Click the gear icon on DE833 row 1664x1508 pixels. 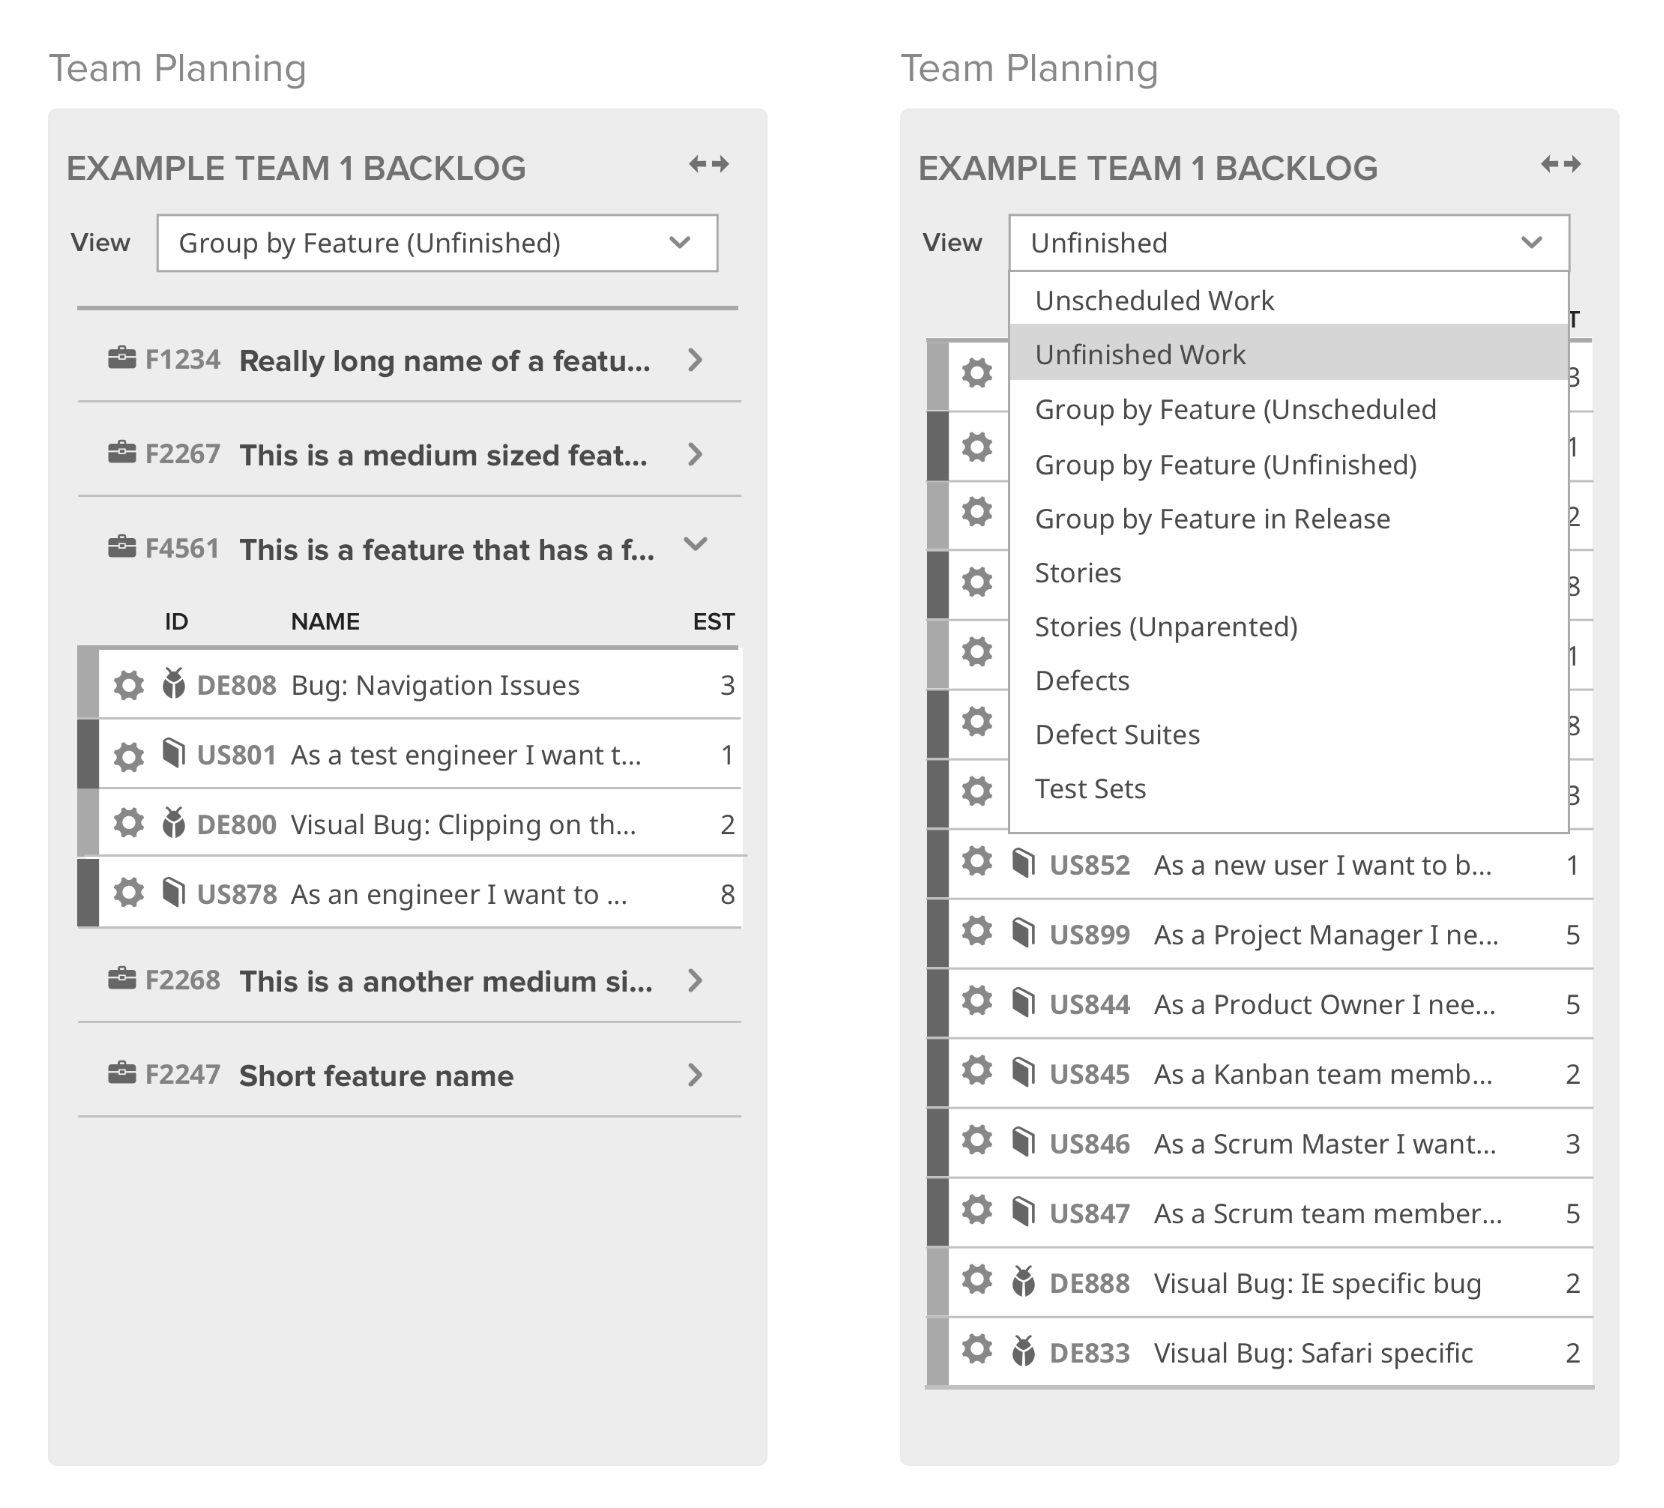click(x=976, y=1350)
